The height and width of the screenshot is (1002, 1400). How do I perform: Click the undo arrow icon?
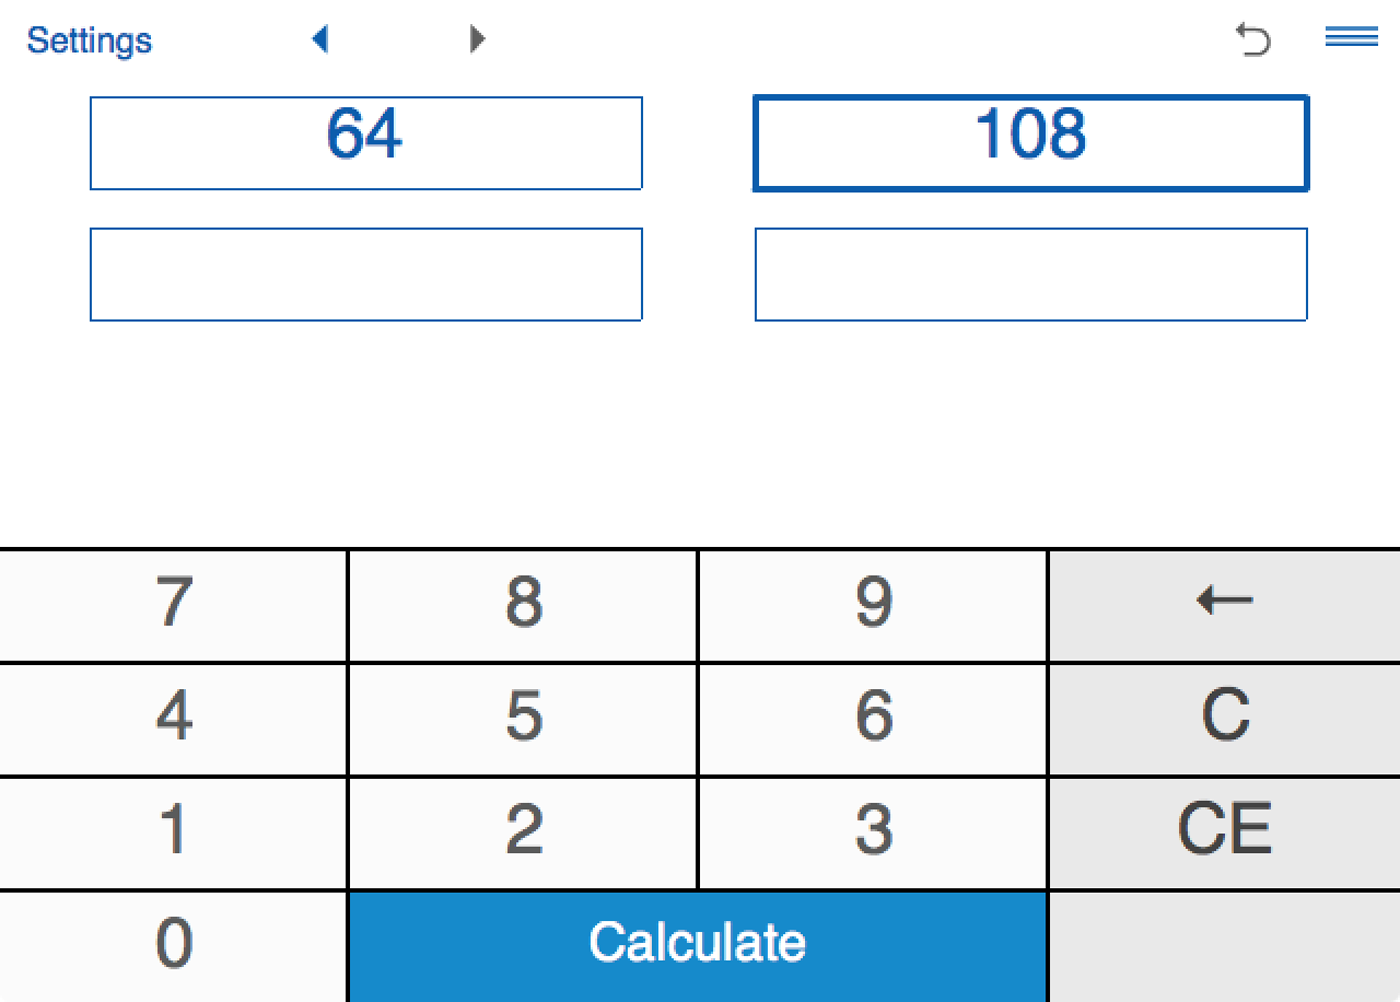pos(1253,40)
